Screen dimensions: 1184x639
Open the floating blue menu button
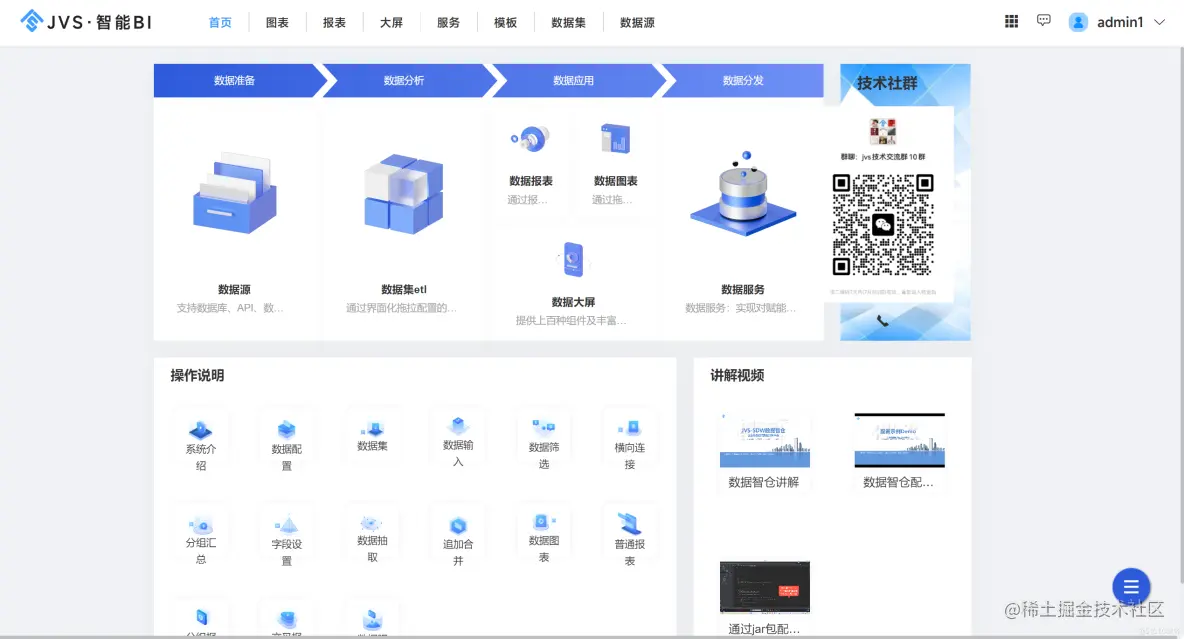tap(1131, 587)
